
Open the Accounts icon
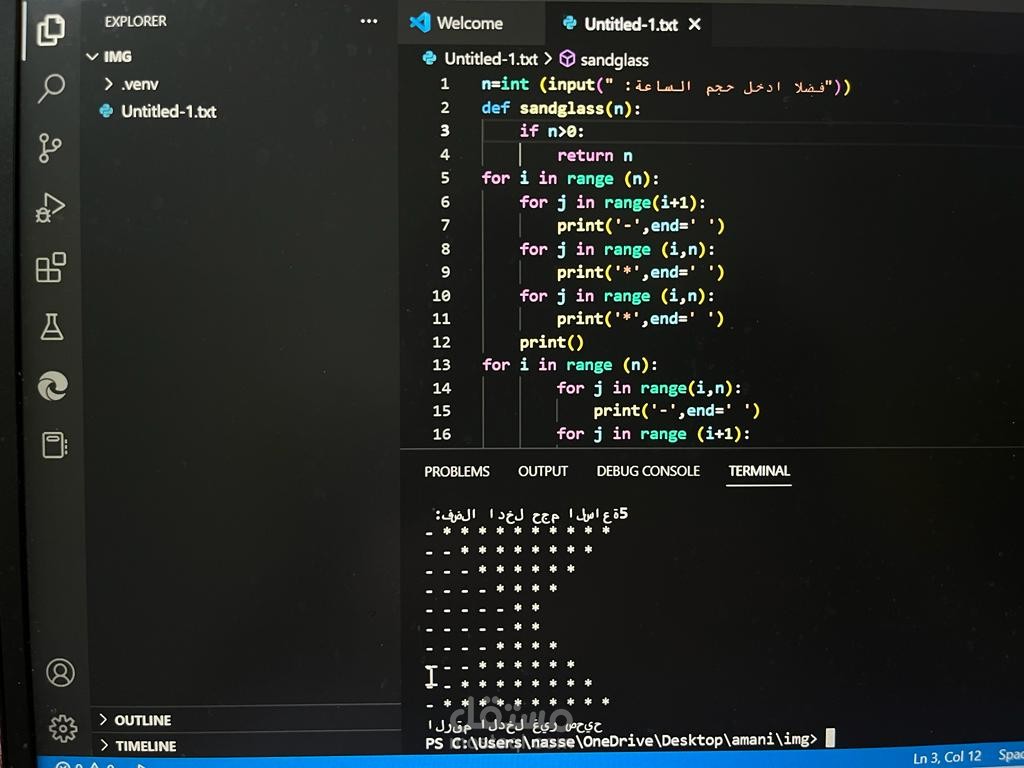tap(60, 673)
